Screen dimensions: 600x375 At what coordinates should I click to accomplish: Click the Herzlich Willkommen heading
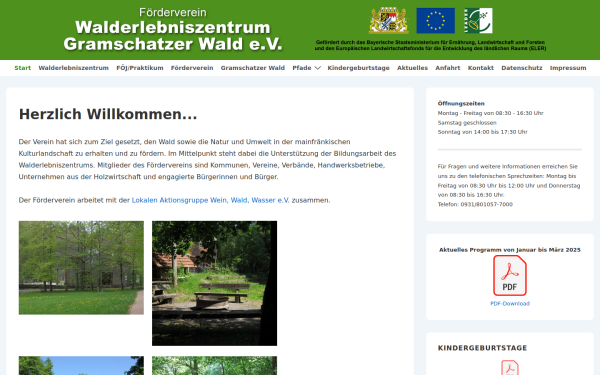pos(108,114)
